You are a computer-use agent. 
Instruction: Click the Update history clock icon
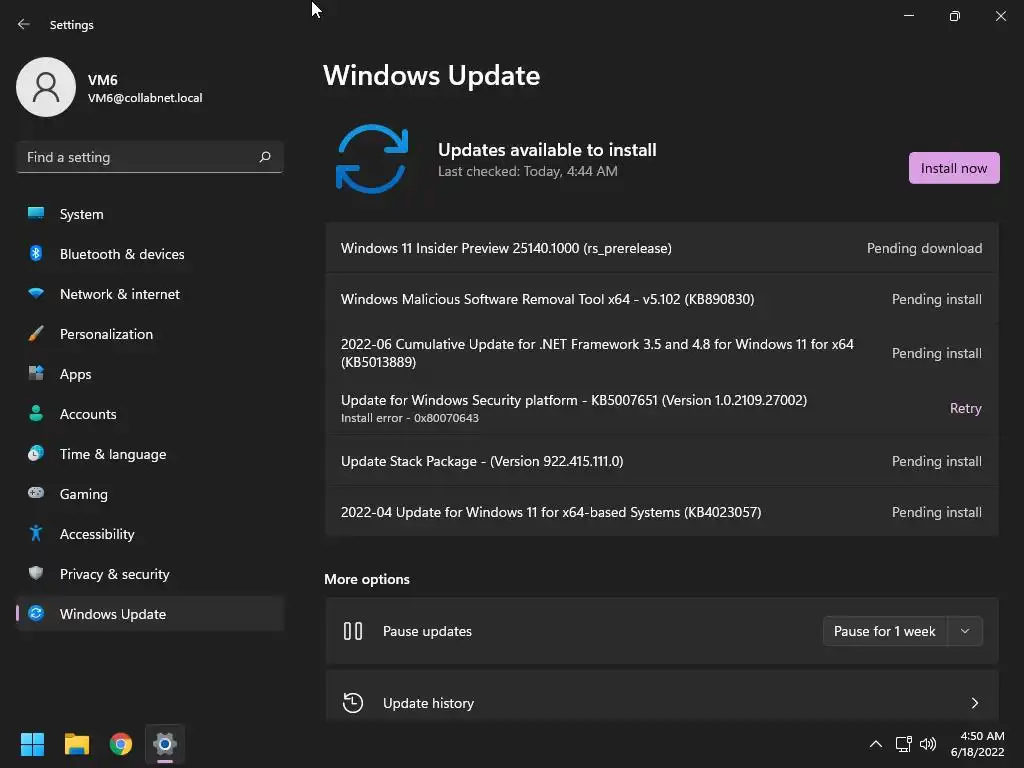(353, 703)
